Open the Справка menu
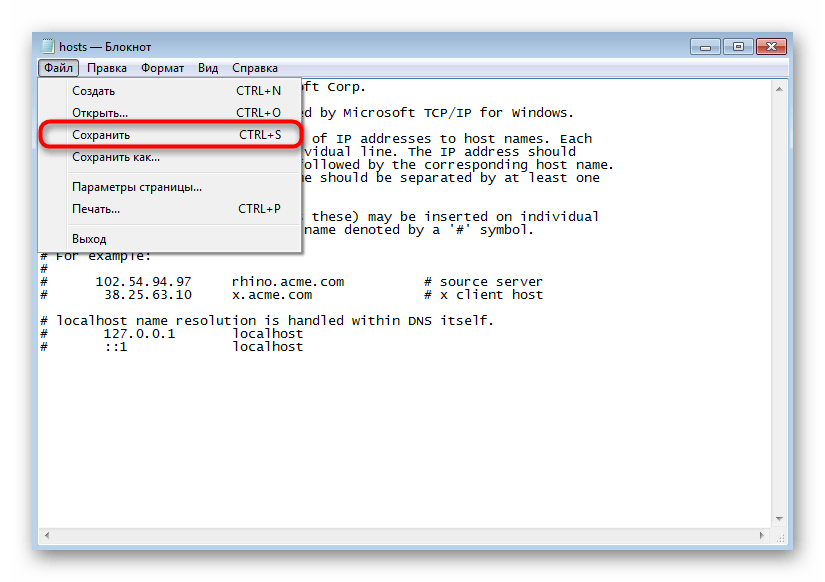Viewport: 825px width, 582px height. pos(255,68)
